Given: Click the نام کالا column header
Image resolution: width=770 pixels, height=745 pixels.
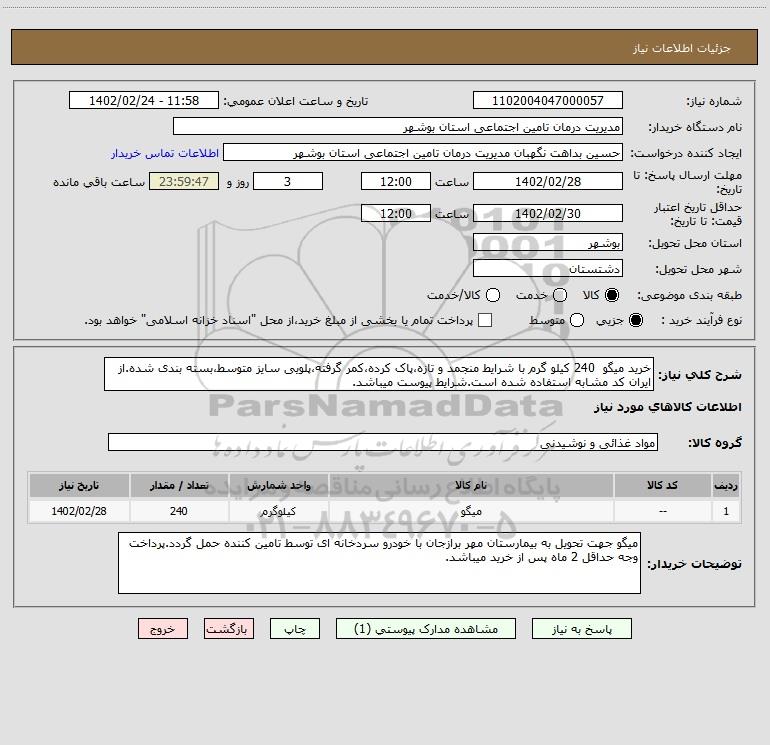Looking at the screenshot, I should point(471,485).
